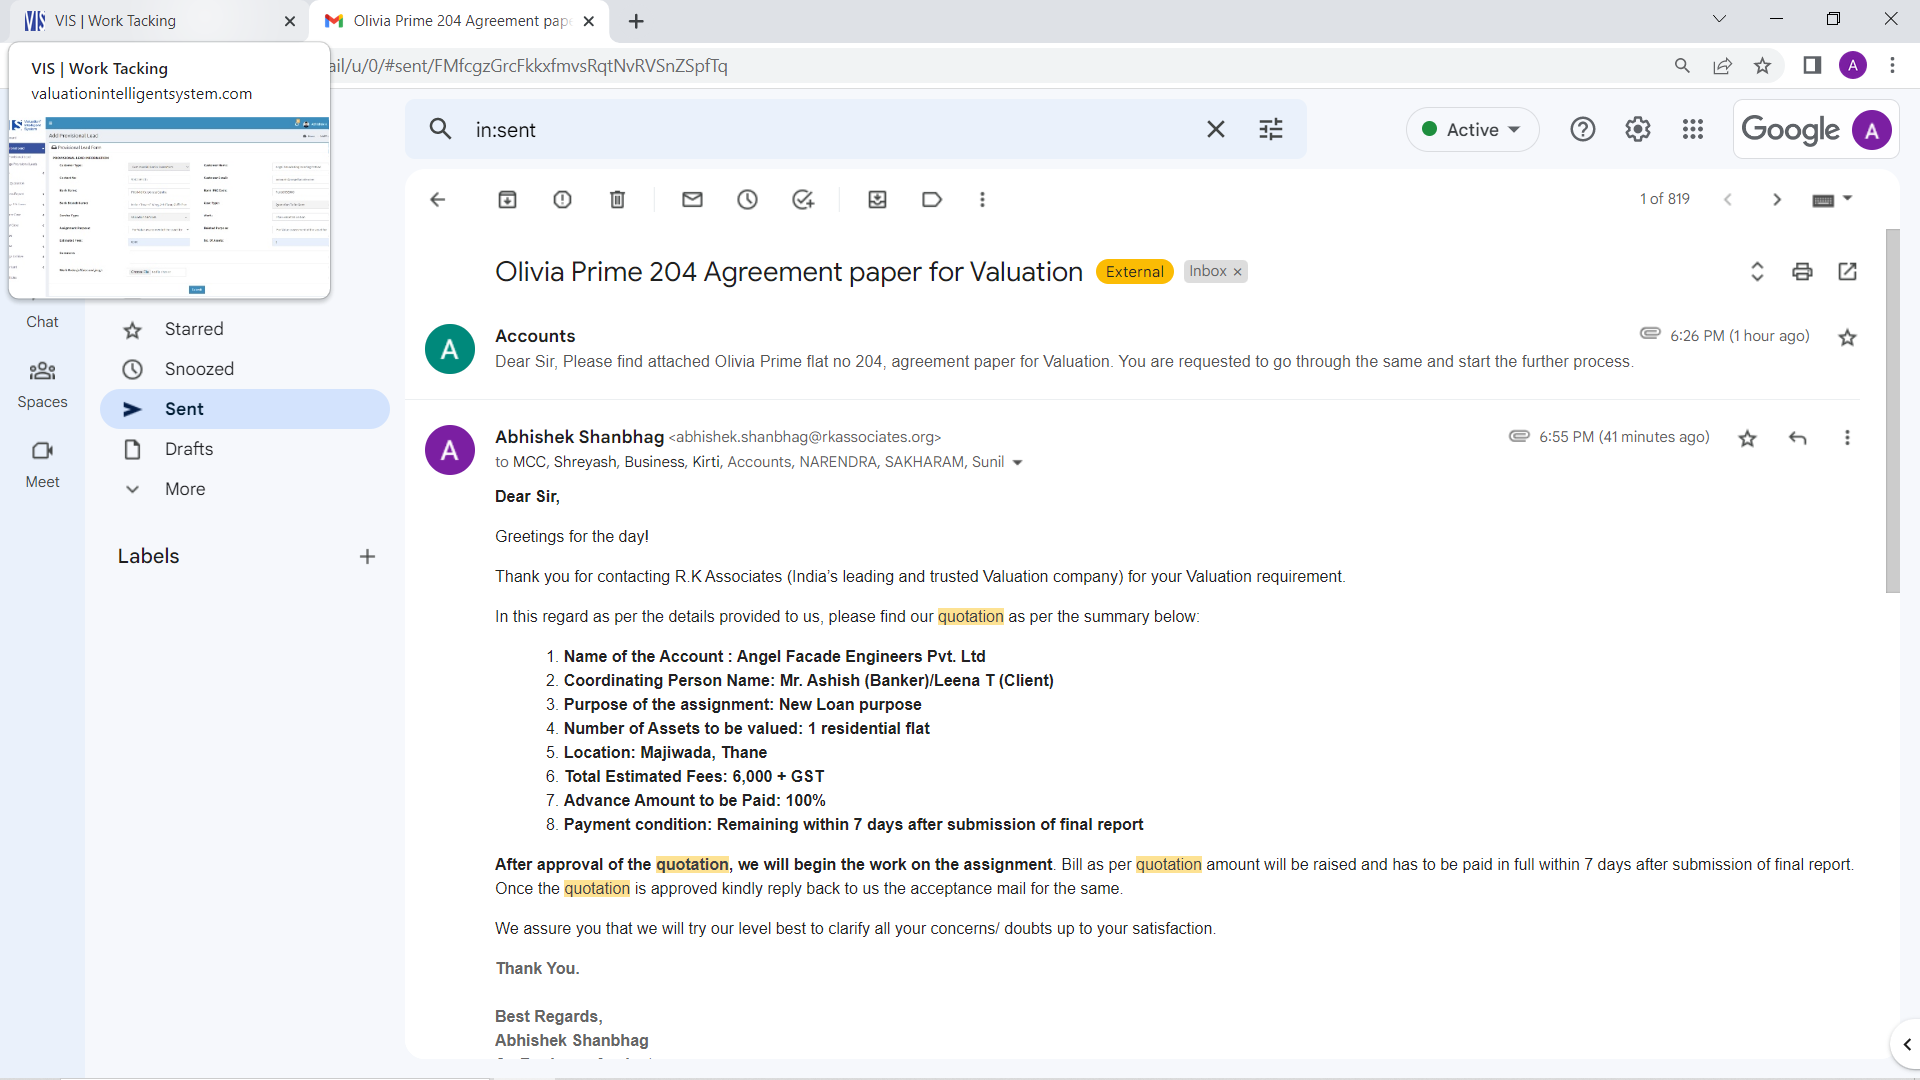Screen dimensions: 1920x1080
Task: Move conversation to another folder
Action: point(877,199)
